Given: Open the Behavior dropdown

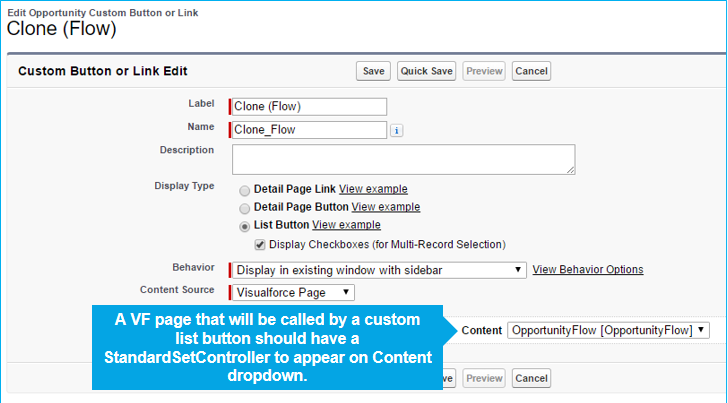Looking at the screenshot, I should (x=378, y=270).
